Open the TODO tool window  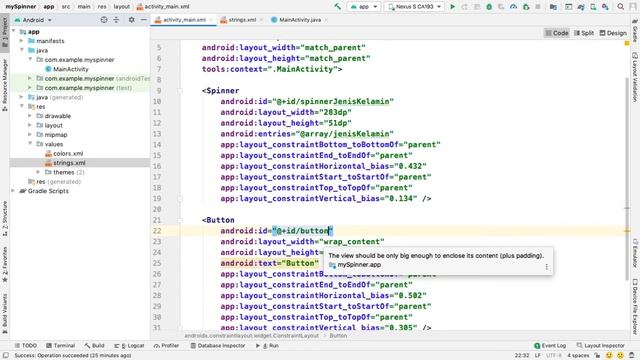tap(26, 346)
